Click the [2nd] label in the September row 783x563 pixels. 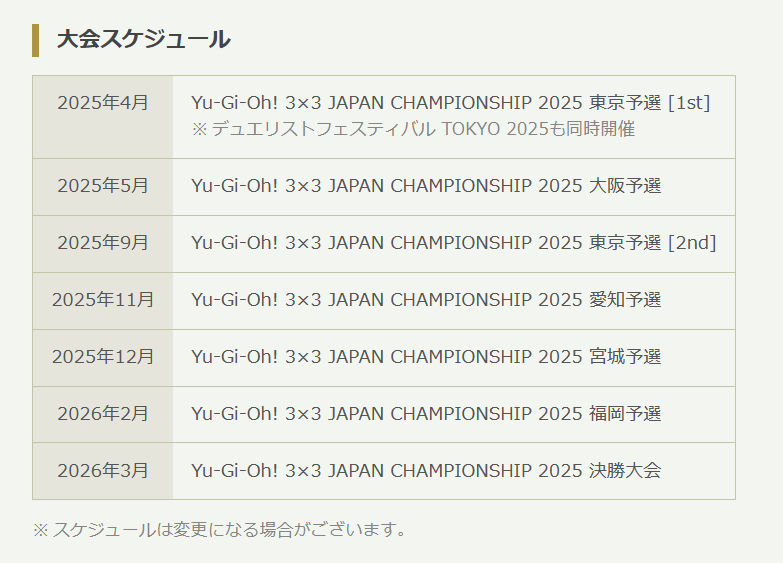(x=692, y=243)
